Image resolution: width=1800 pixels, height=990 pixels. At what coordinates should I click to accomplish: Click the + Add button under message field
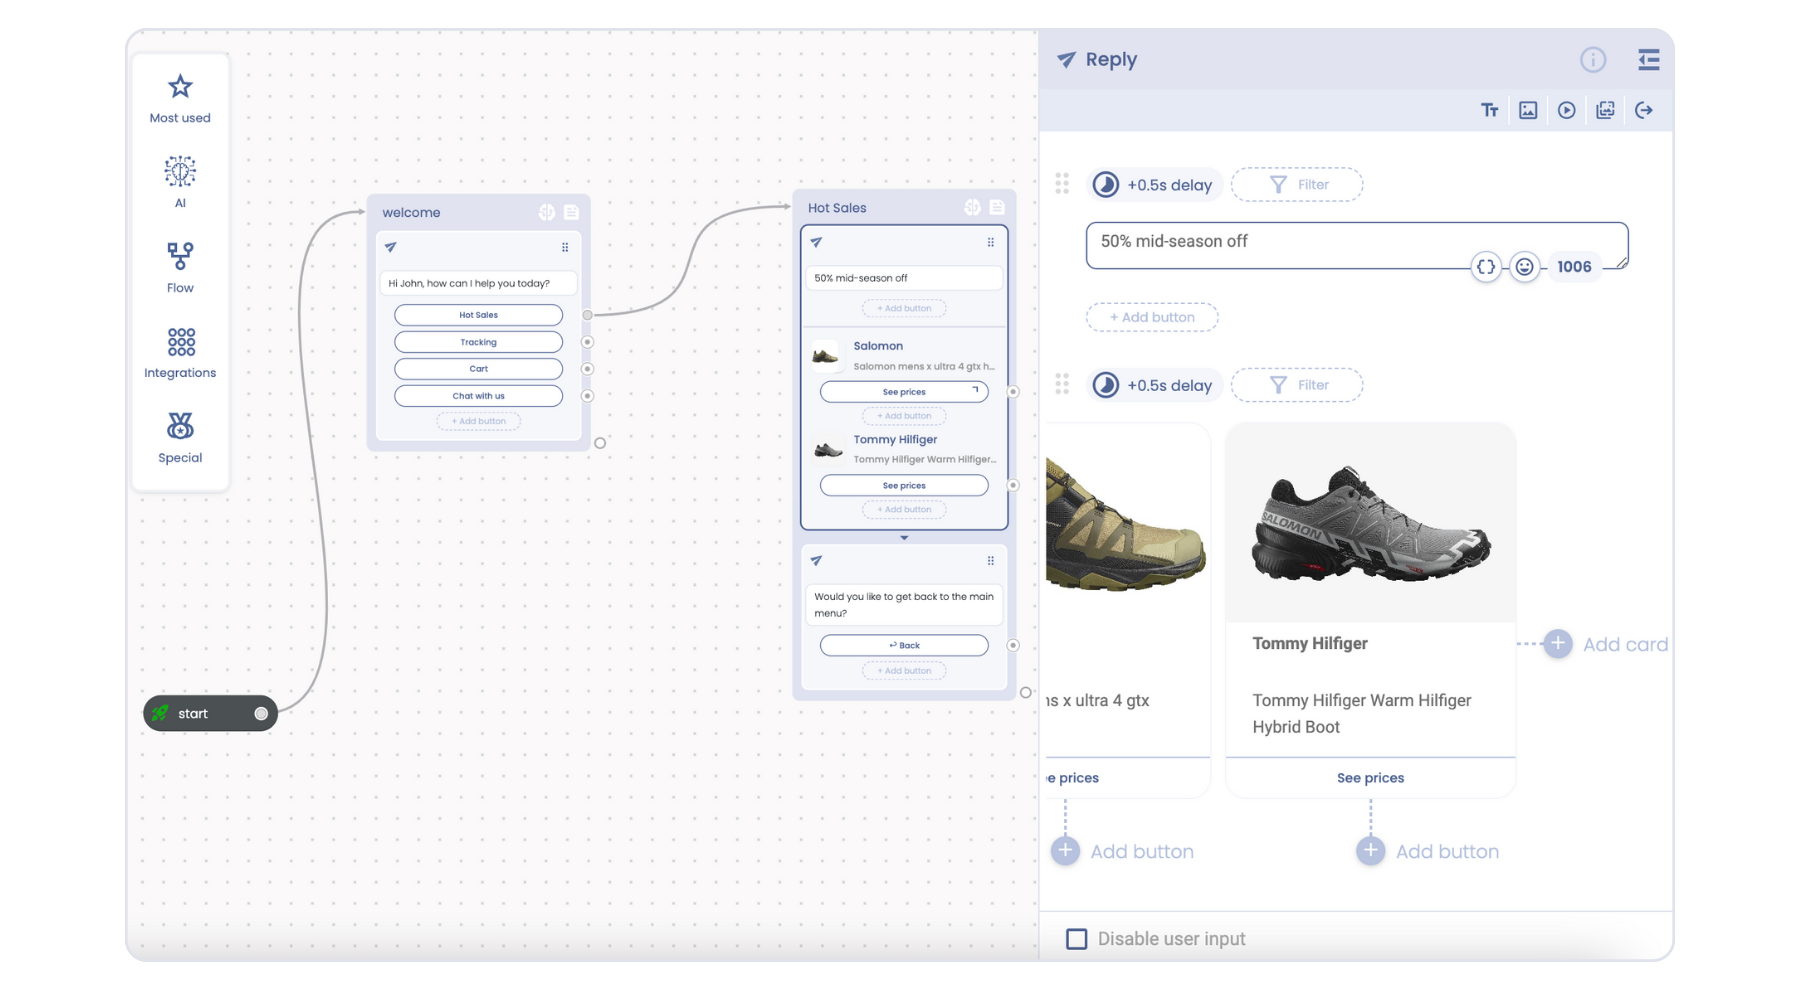coord(1152,317)
